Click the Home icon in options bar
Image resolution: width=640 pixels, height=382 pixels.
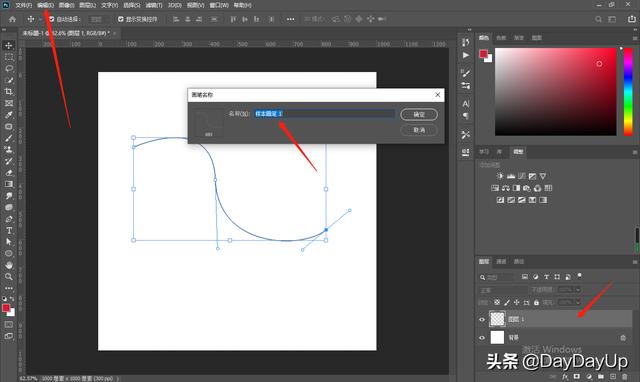coord(13,19)
